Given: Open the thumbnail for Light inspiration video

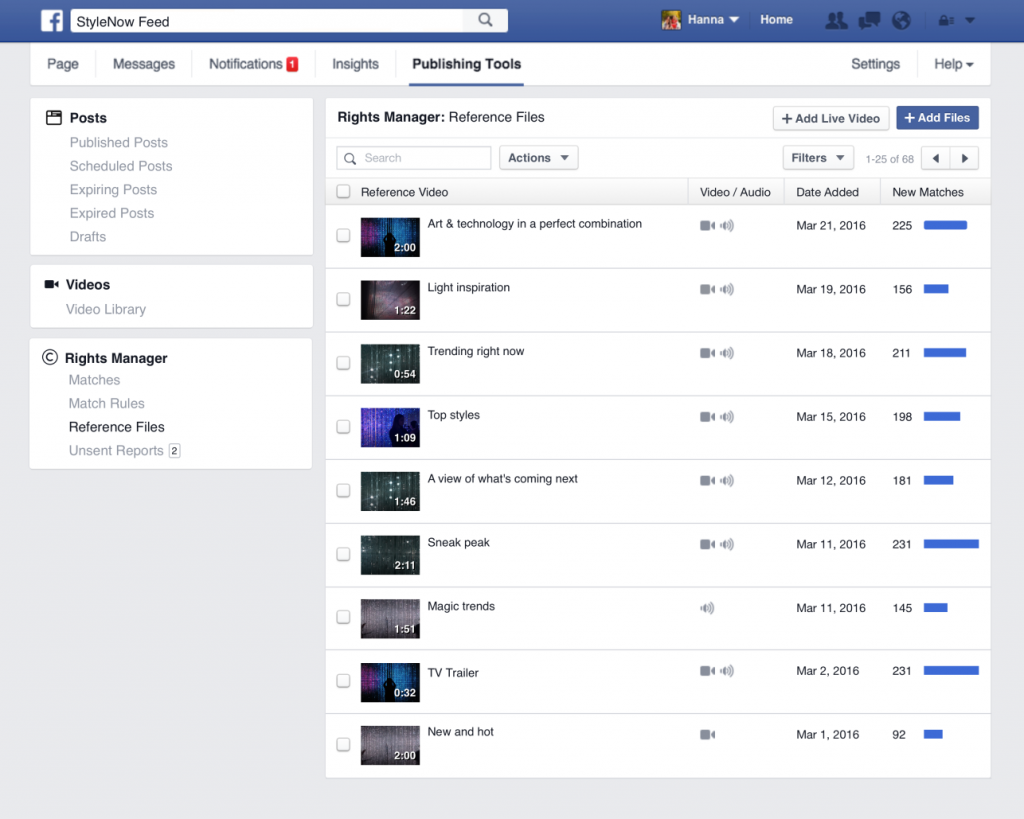Looking at the screenshot, I should (x=390, y=299).
